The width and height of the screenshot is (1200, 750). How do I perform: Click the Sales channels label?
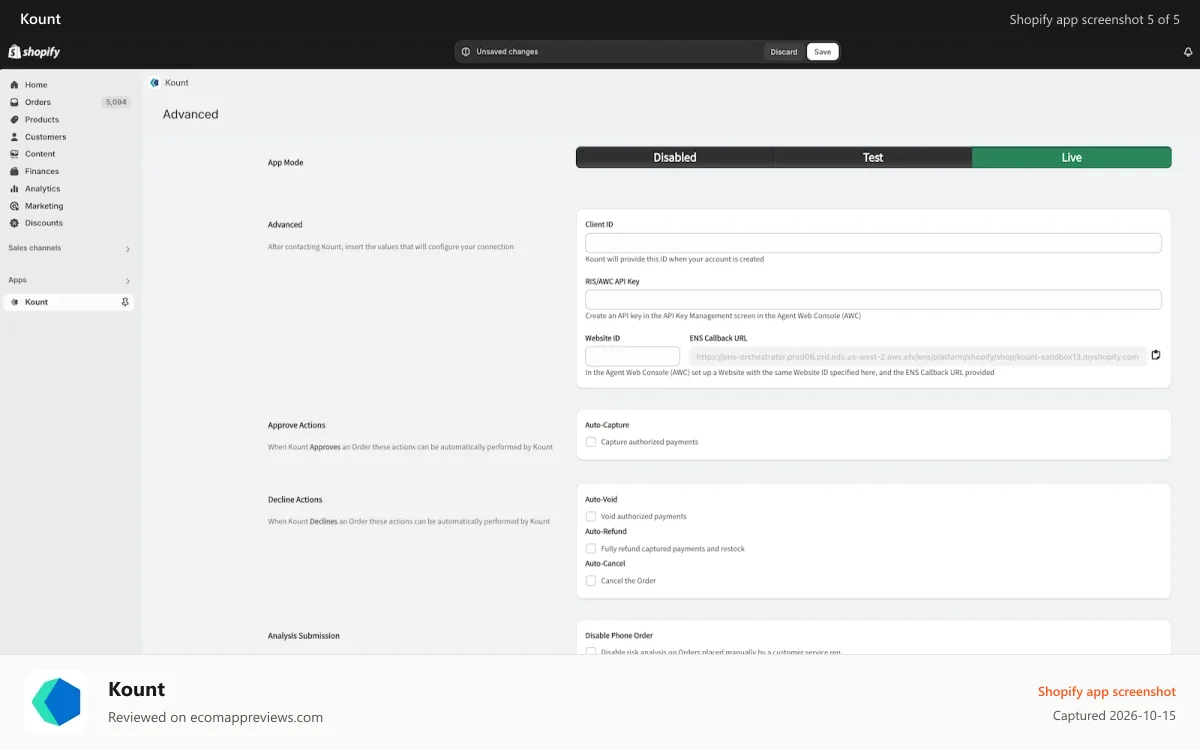[35, 248]
